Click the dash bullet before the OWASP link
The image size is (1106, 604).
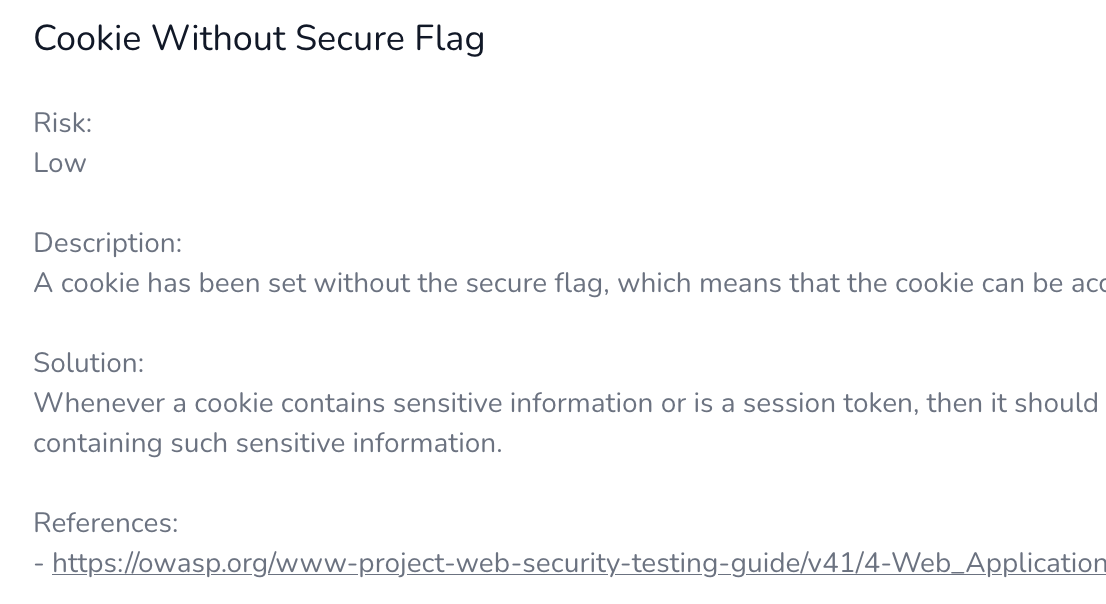(39, 563)
